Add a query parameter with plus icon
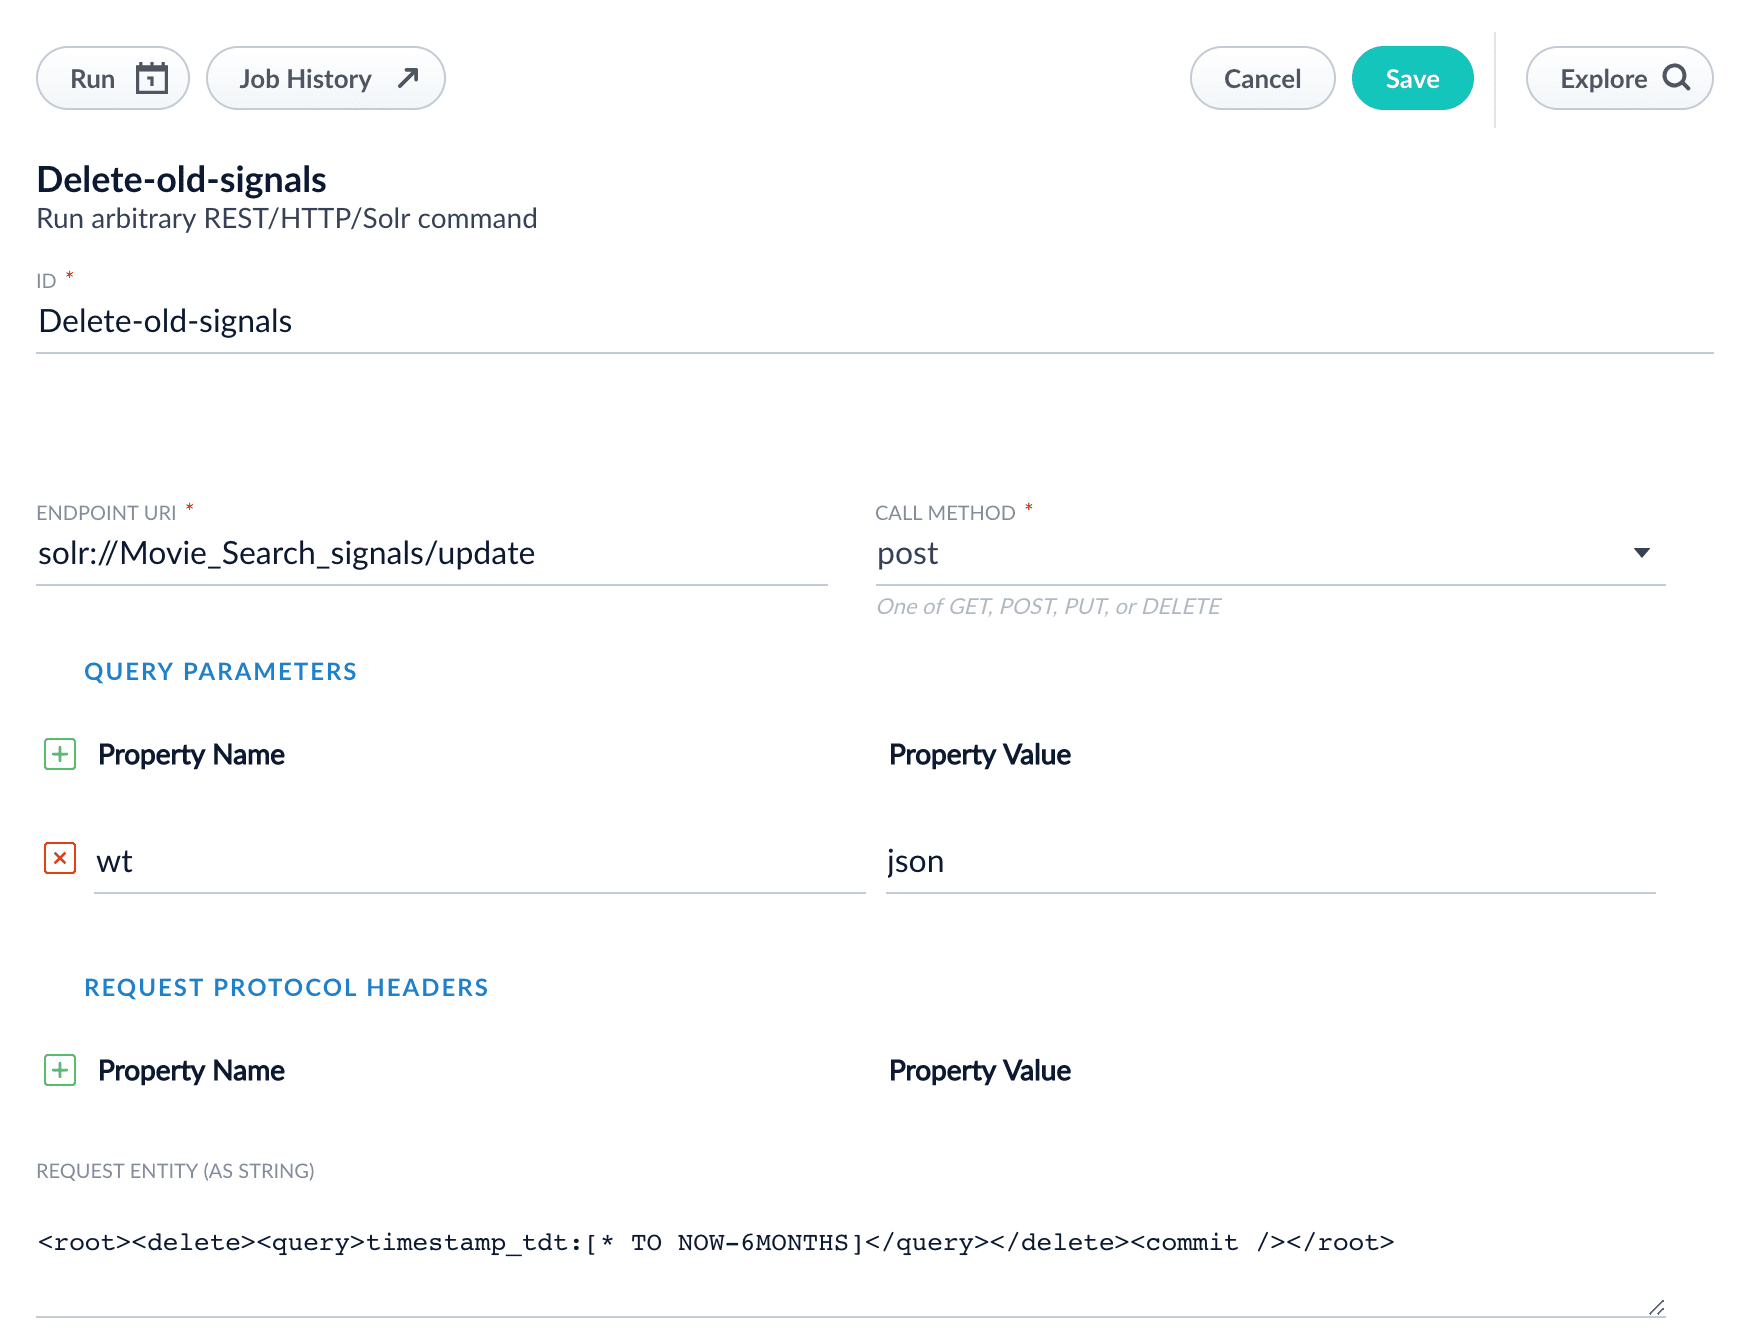Image resolution: width=1758 pixels, height=1329 pixels. tap(60, 754)
